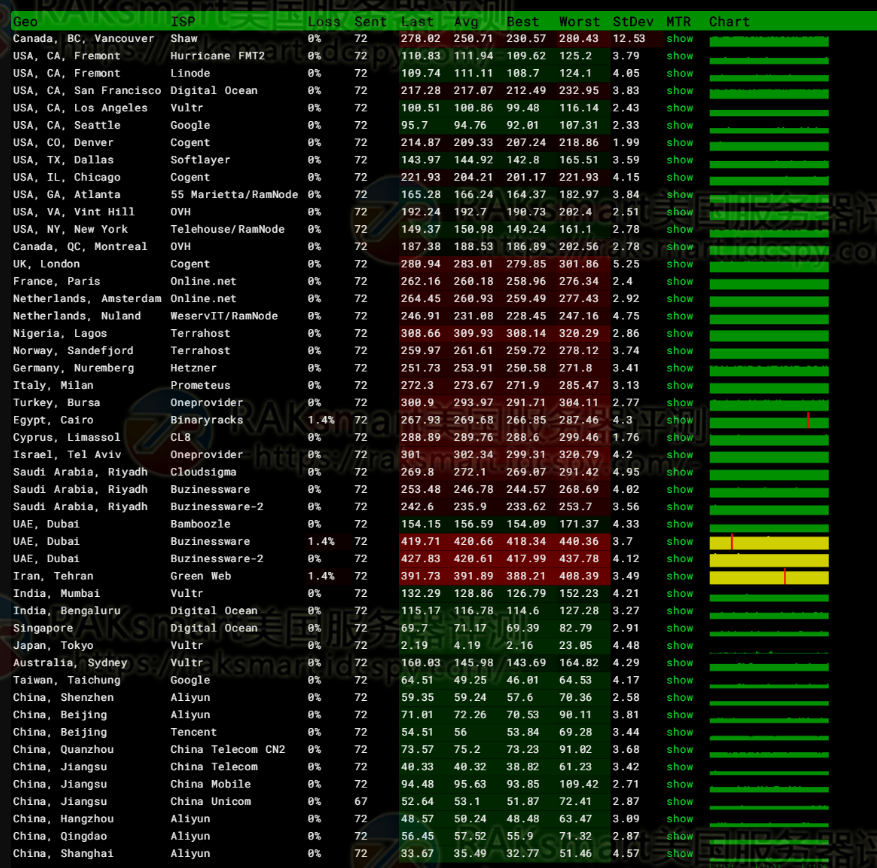877x868 pixels.
Task: Select the 'Israel, Tel Aviv' geo cell
Action: click(67, 455)
